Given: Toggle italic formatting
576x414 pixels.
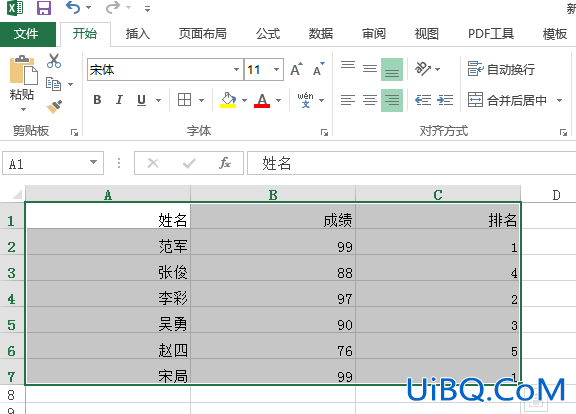Looking at the screenshot, I should (x=119, y=100).
